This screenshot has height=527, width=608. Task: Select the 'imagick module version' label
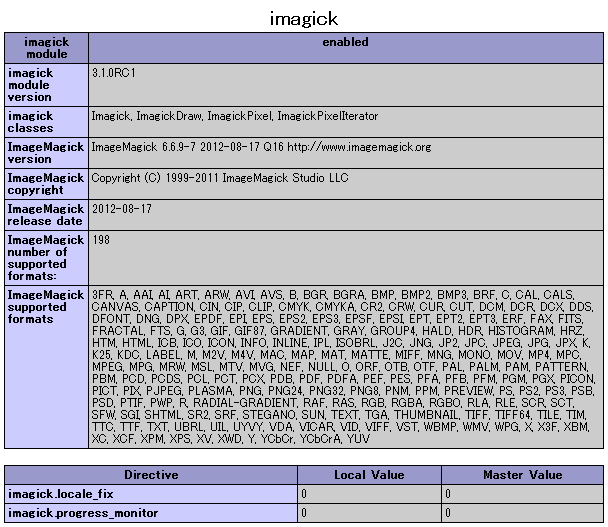(x=46, y=84)
